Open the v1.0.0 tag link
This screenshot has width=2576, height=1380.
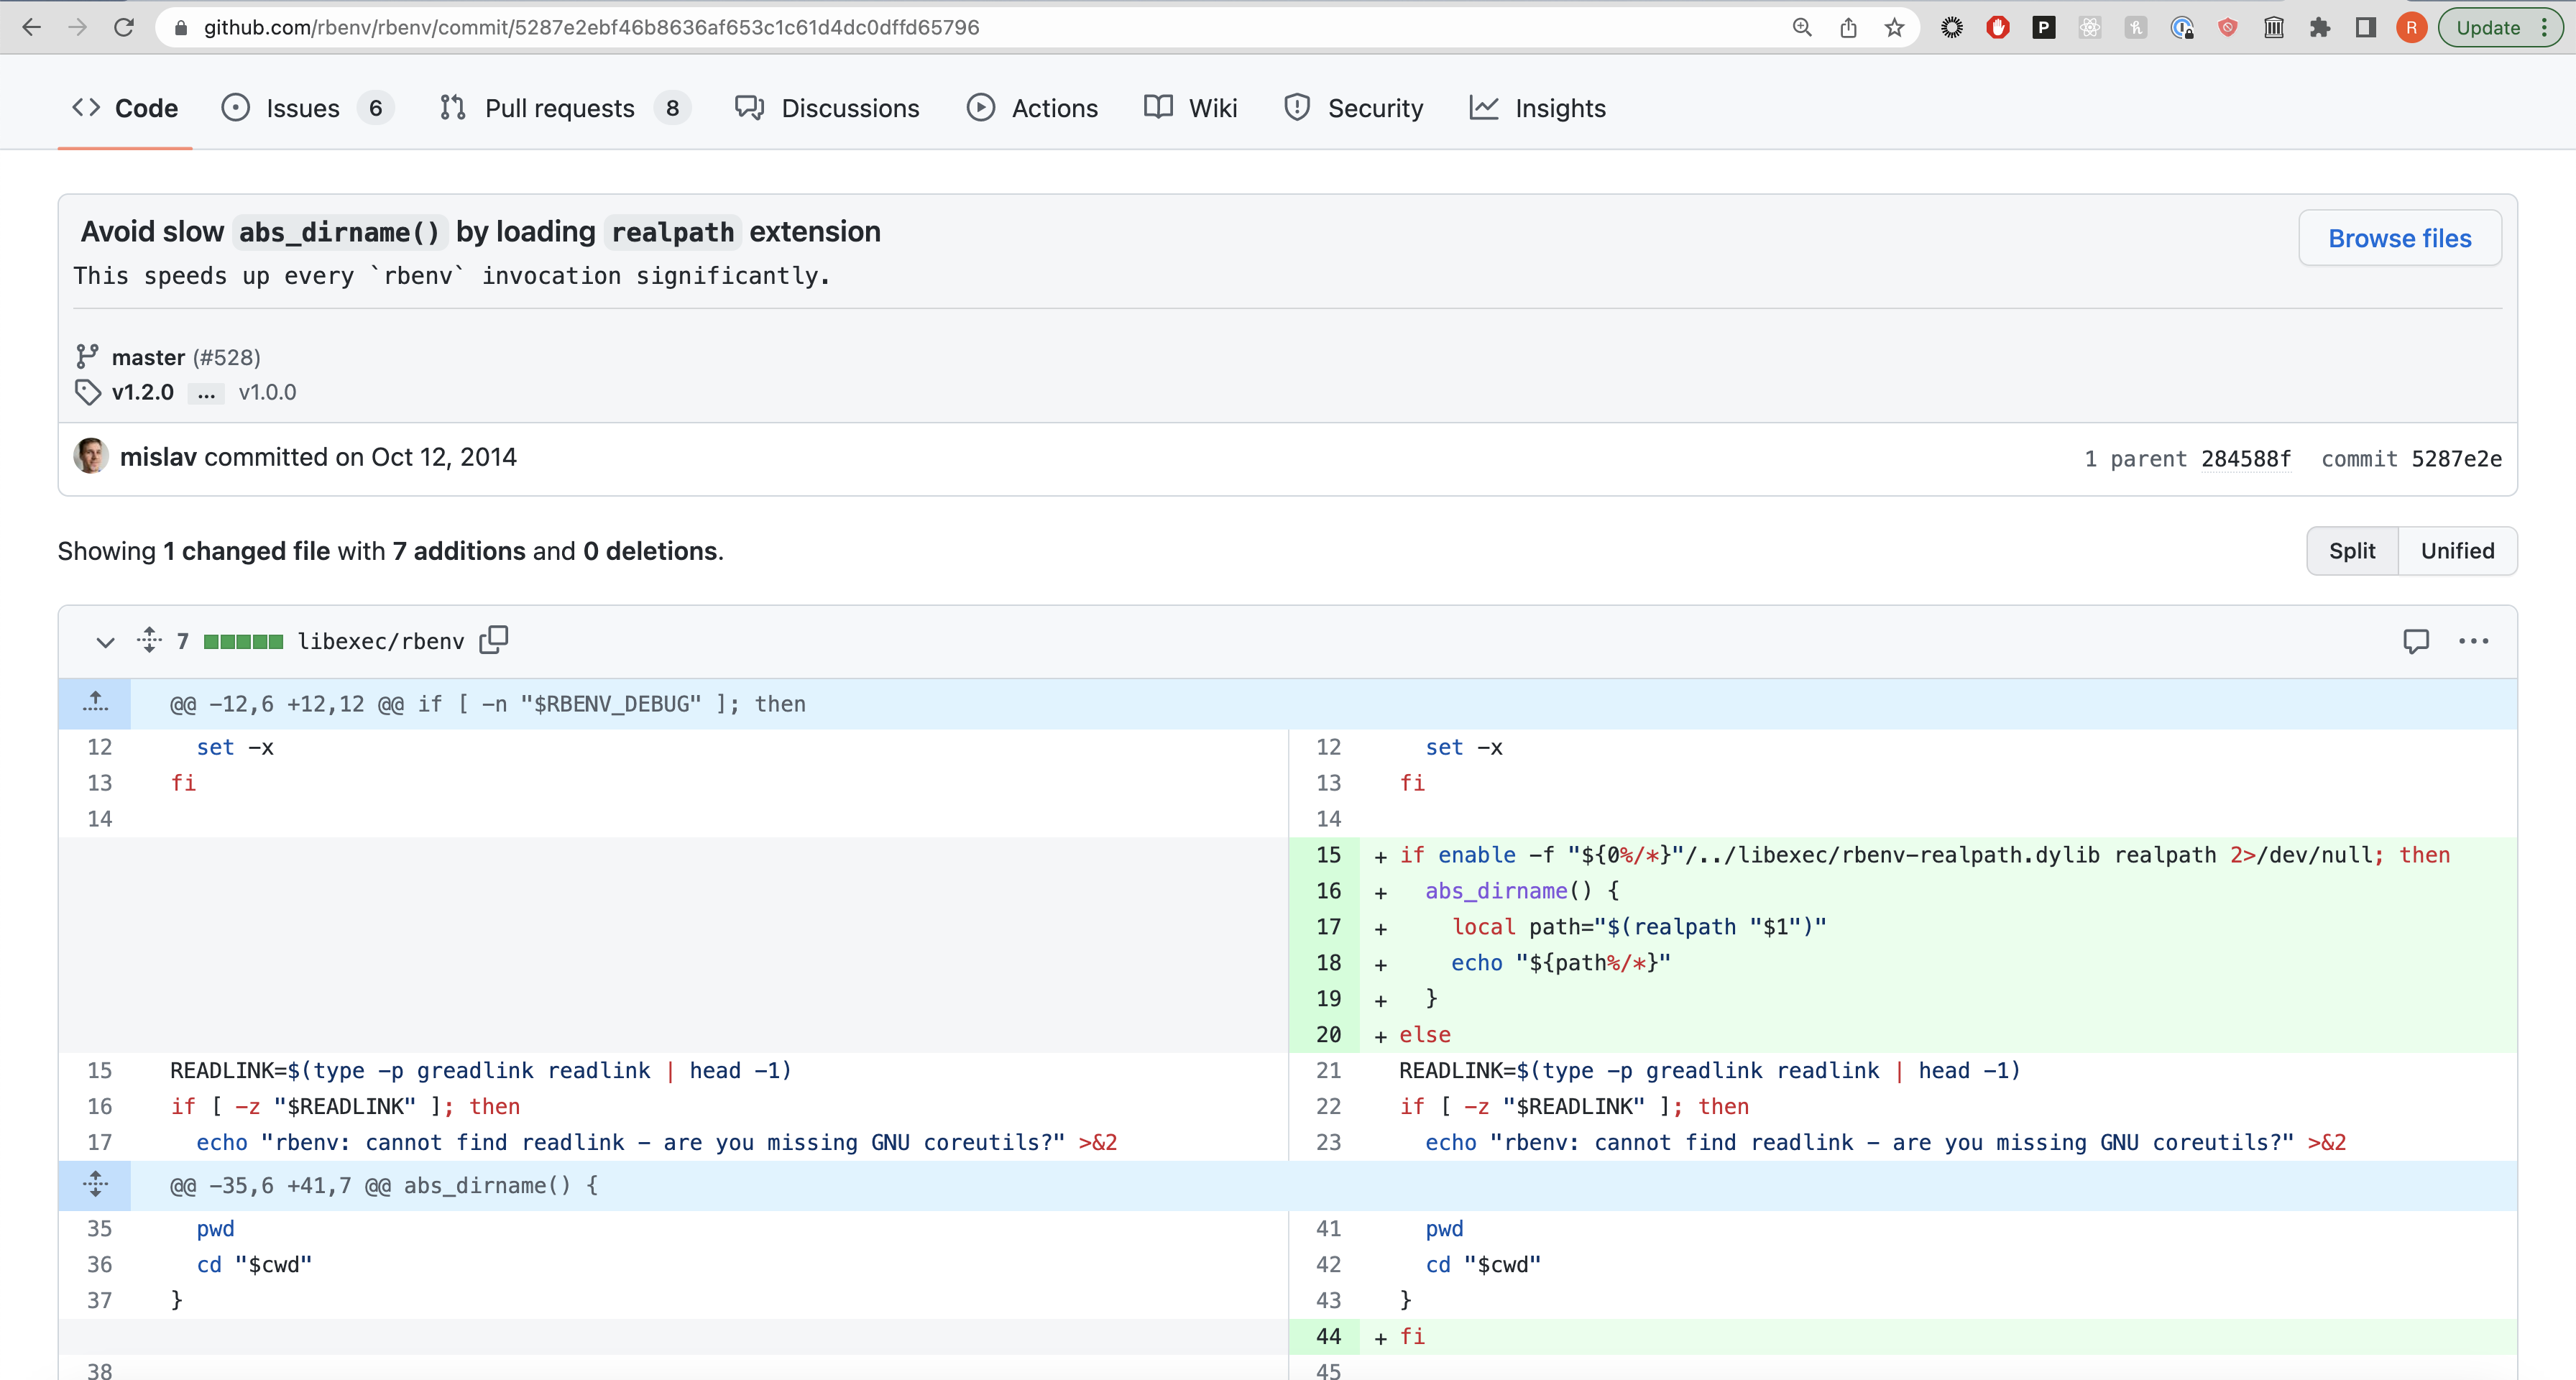267,392
